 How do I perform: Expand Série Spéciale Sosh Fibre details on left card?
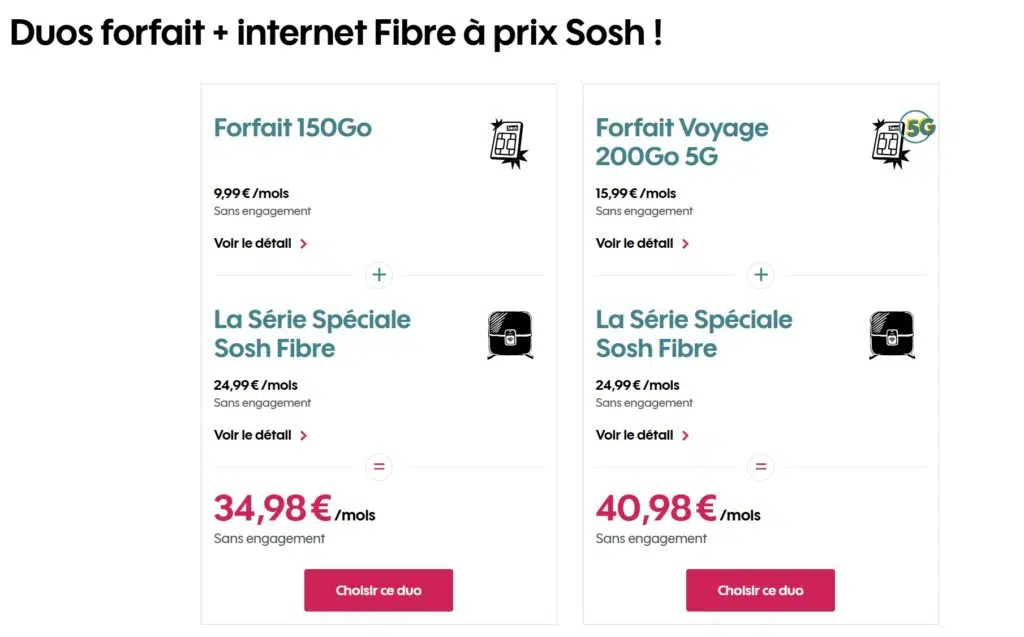pyautogui.click(x=261, y=435)
